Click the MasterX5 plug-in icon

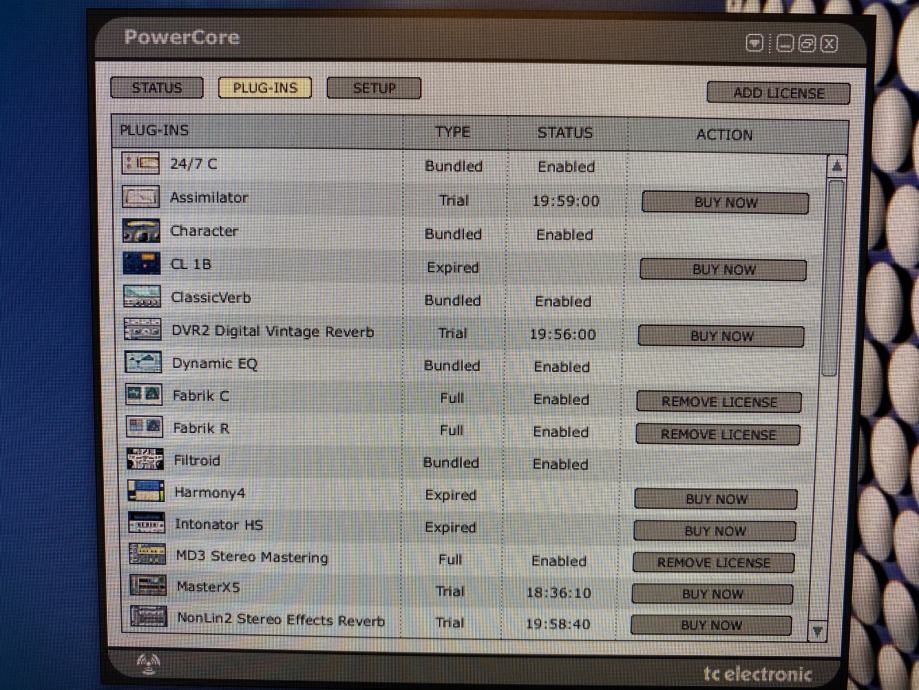[x=148, y=586]
